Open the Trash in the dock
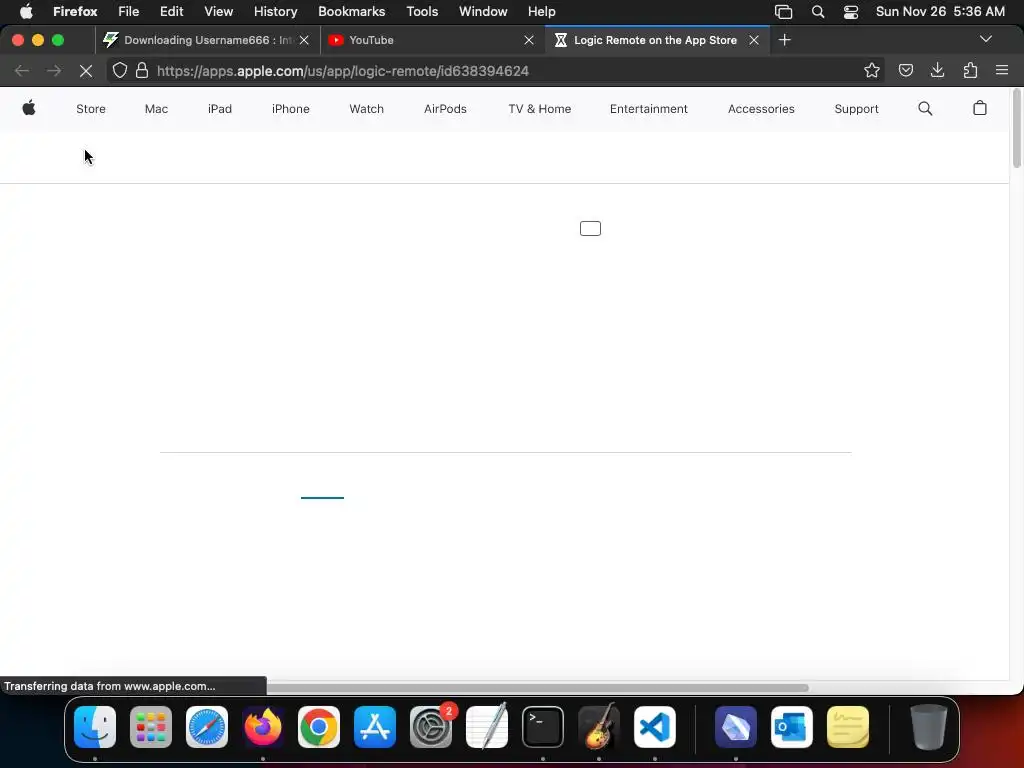The width and height of the screenshot is (1024, 768). coord(929,727)
